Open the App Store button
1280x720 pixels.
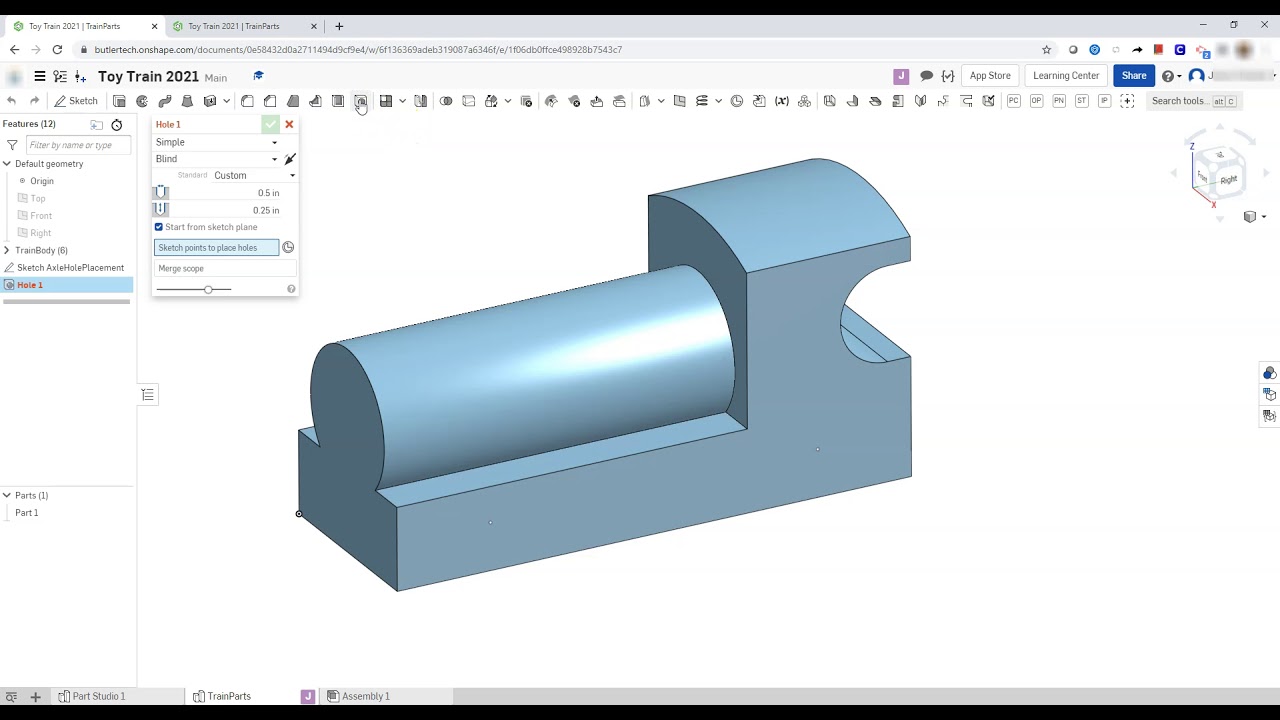pos(990,76)
